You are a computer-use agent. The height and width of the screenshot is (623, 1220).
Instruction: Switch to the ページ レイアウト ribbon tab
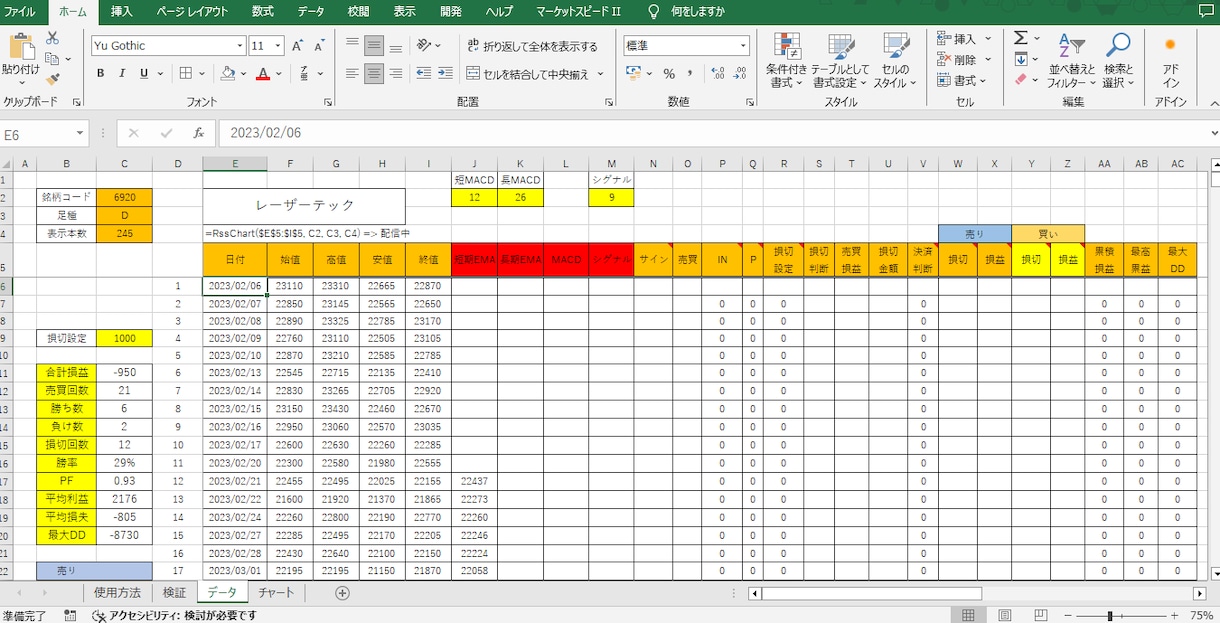point(192,12)
